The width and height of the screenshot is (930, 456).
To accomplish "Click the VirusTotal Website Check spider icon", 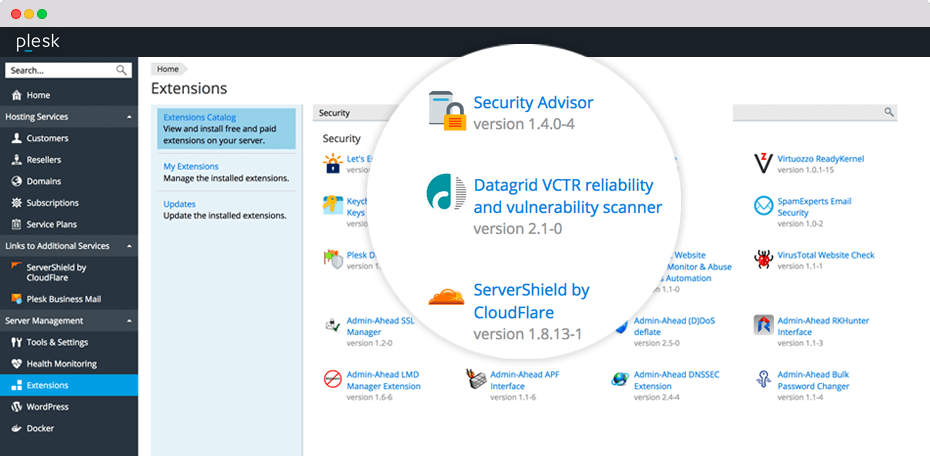I will (763, 260).
